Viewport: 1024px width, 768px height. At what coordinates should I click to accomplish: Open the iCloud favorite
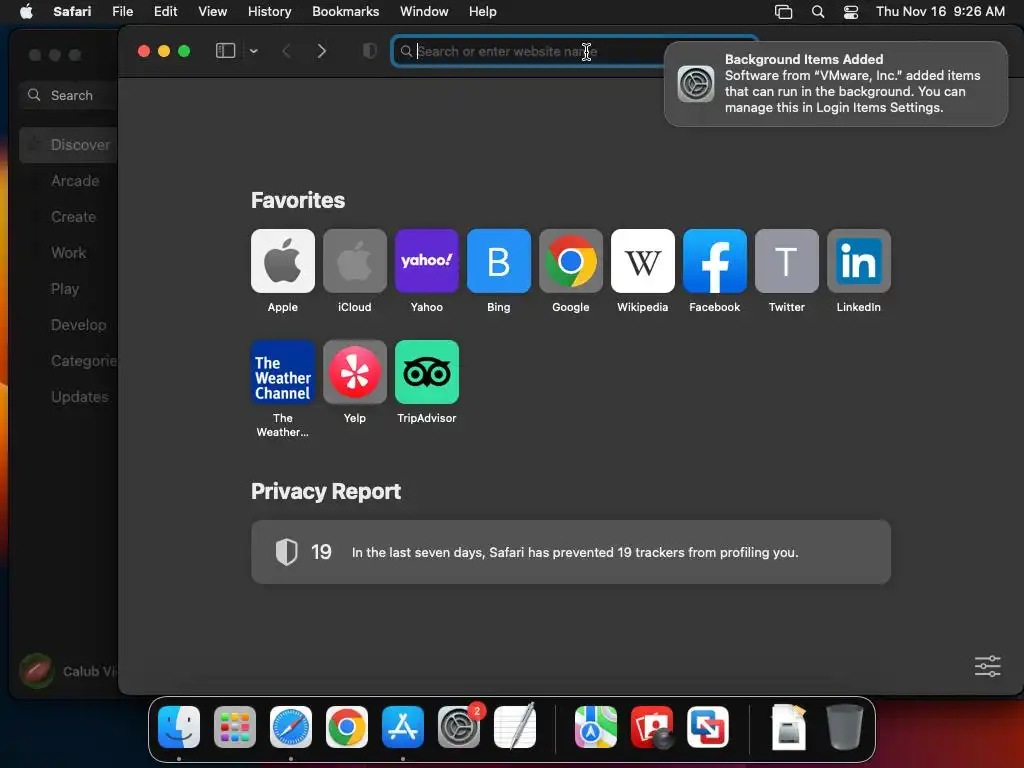[355, 261]
